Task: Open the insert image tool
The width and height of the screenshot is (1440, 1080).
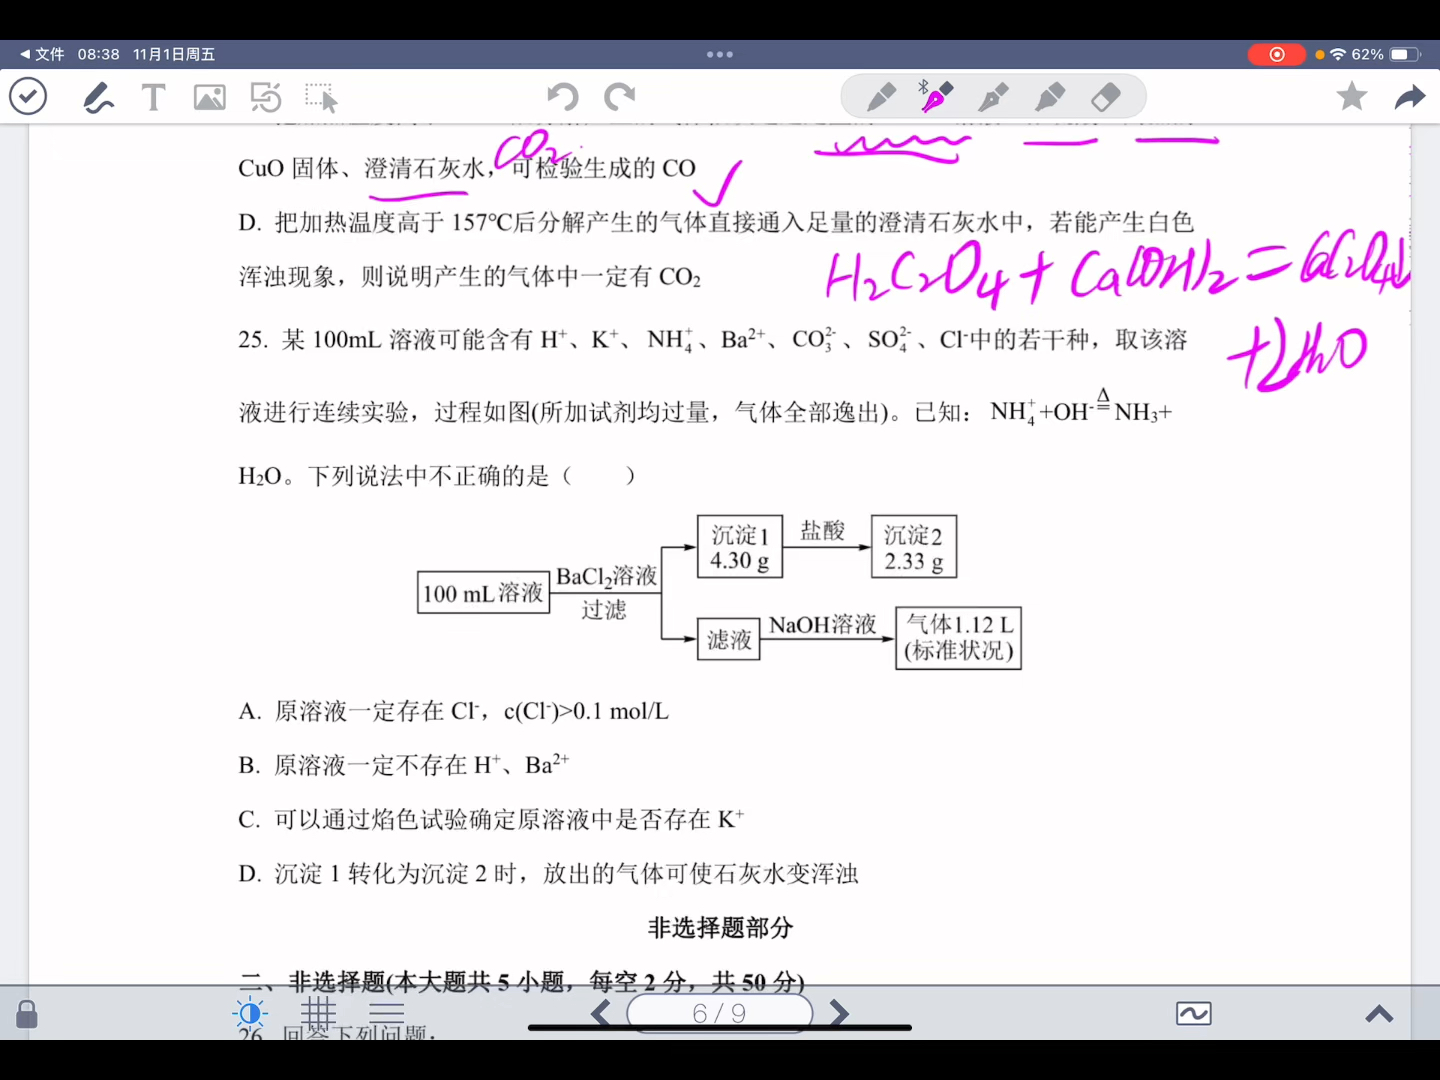Action: [210, 98]
